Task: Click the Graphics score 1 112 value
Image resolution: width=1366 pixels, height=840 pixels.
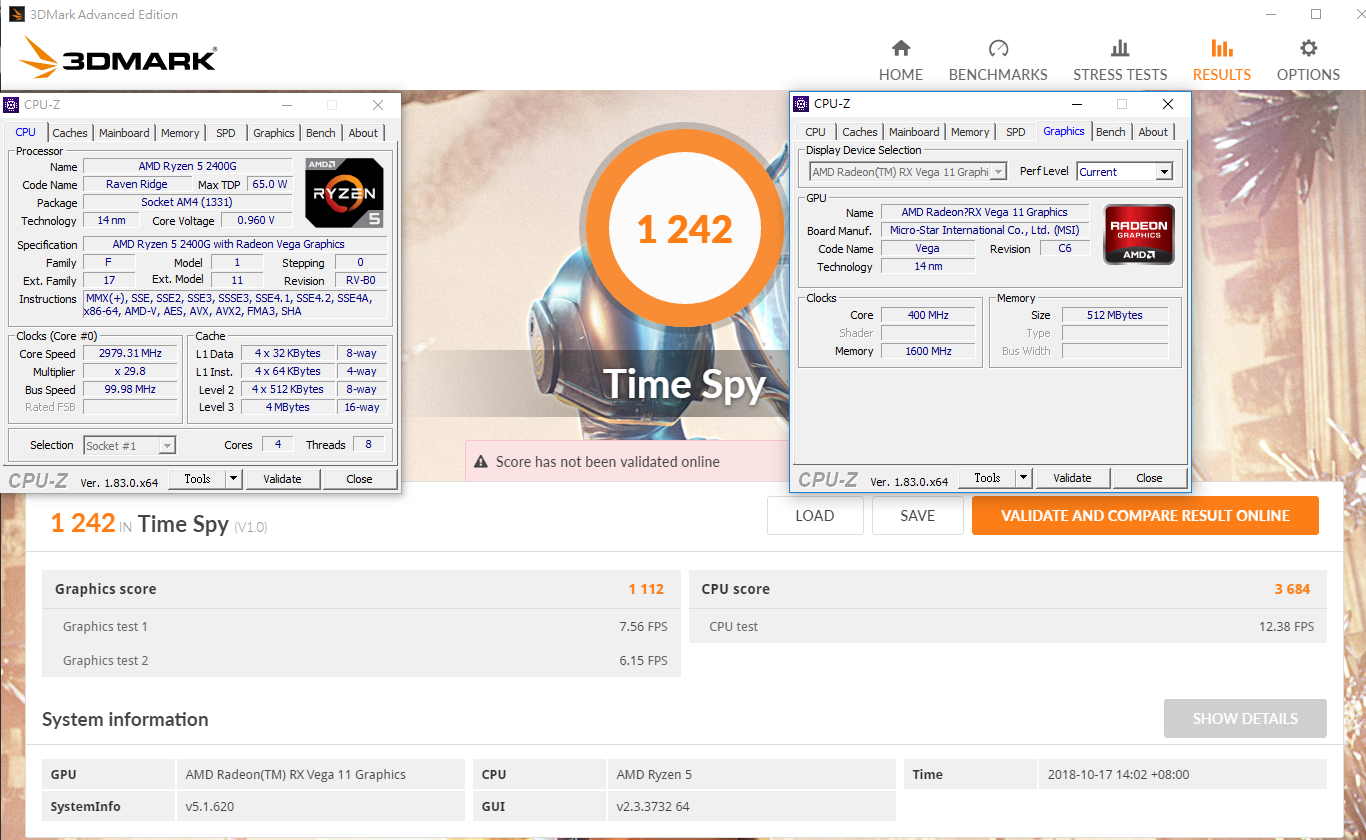Action: (646, 589)
